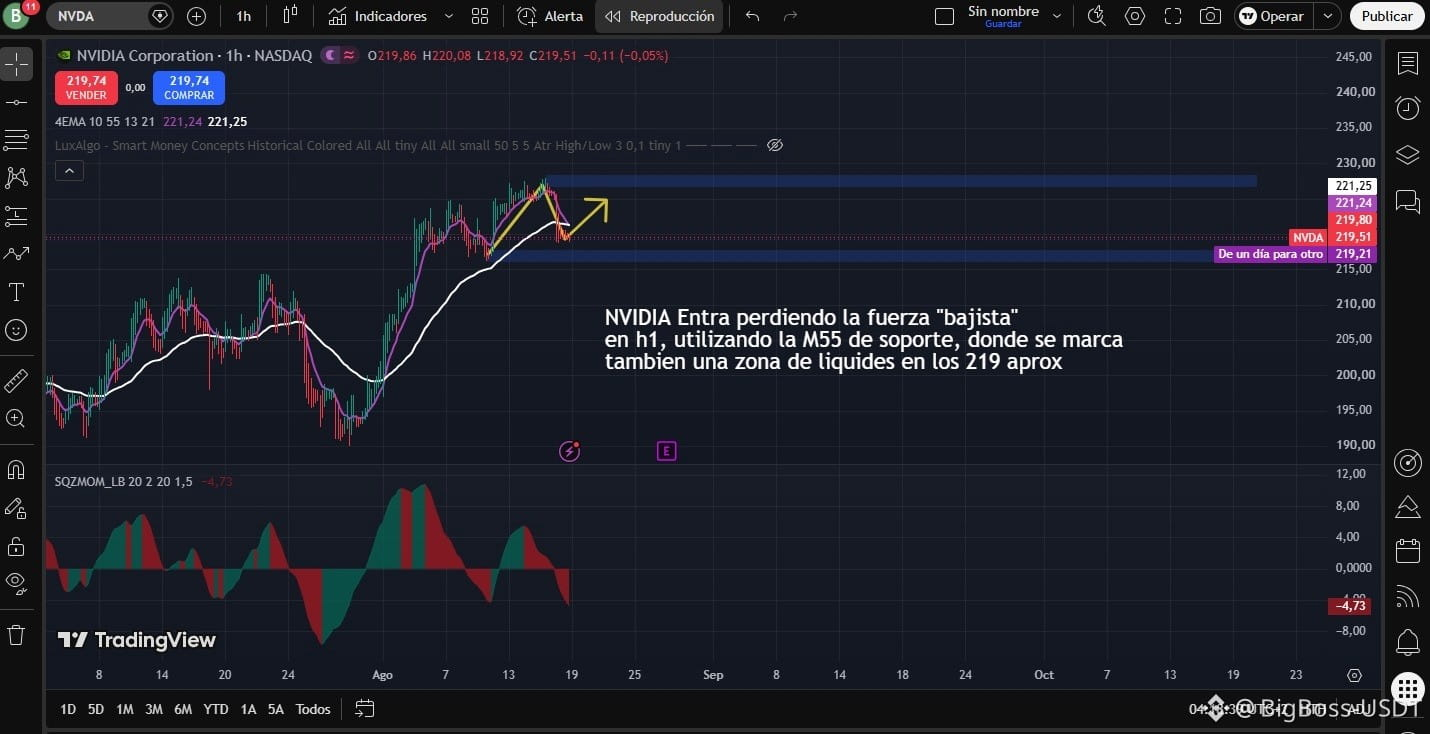Screen dimensions: 1430x734
Task: Open the economic calendar panel
Action: coord(1408,551)
